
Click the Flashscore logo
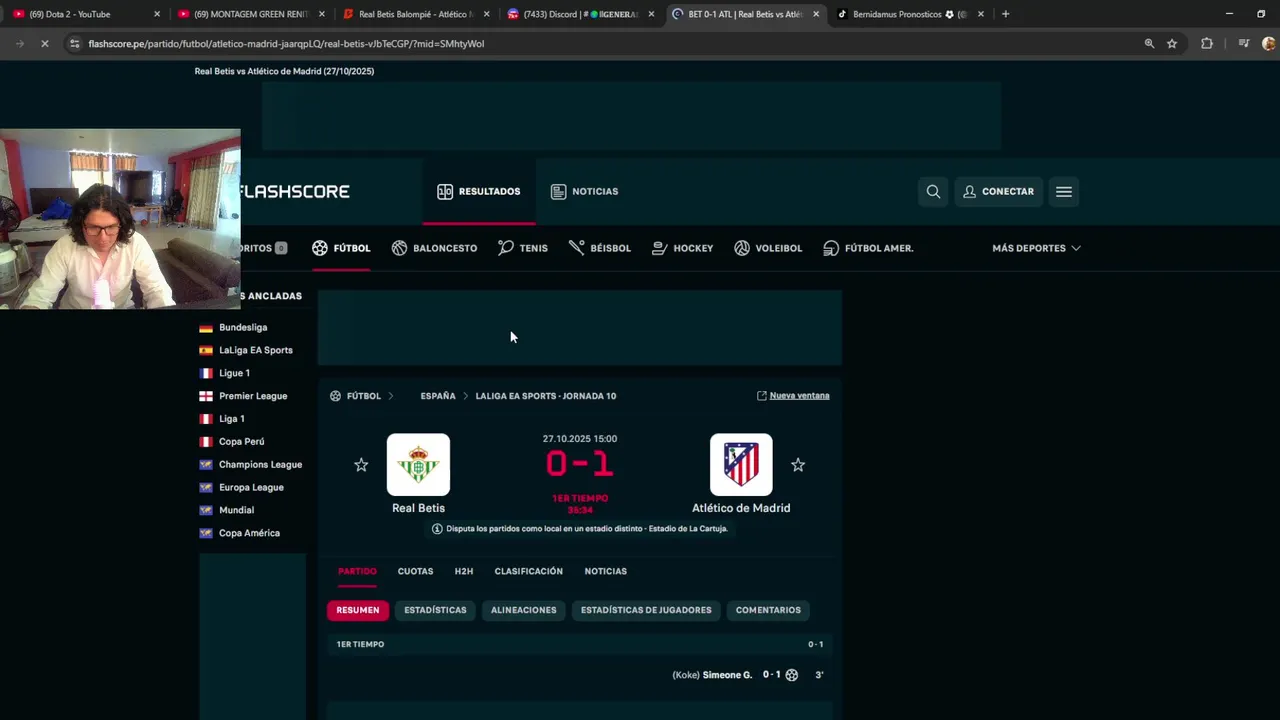(x=294, y=191)
